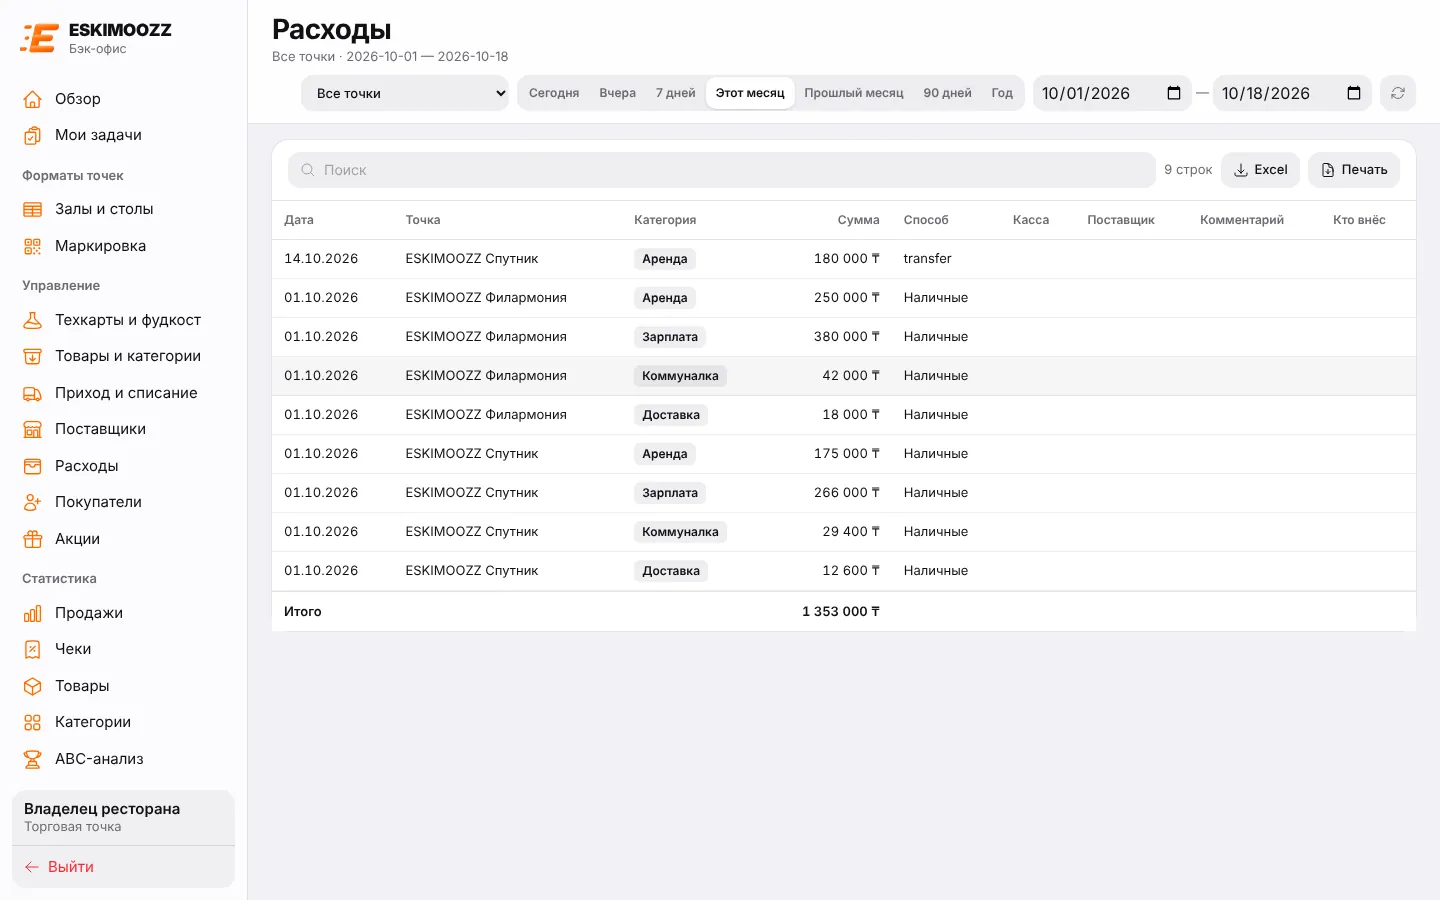The height and width of the screenshot is (900, 1440).
Task: Switch to the 7 дней period
Action: [676, 93]
